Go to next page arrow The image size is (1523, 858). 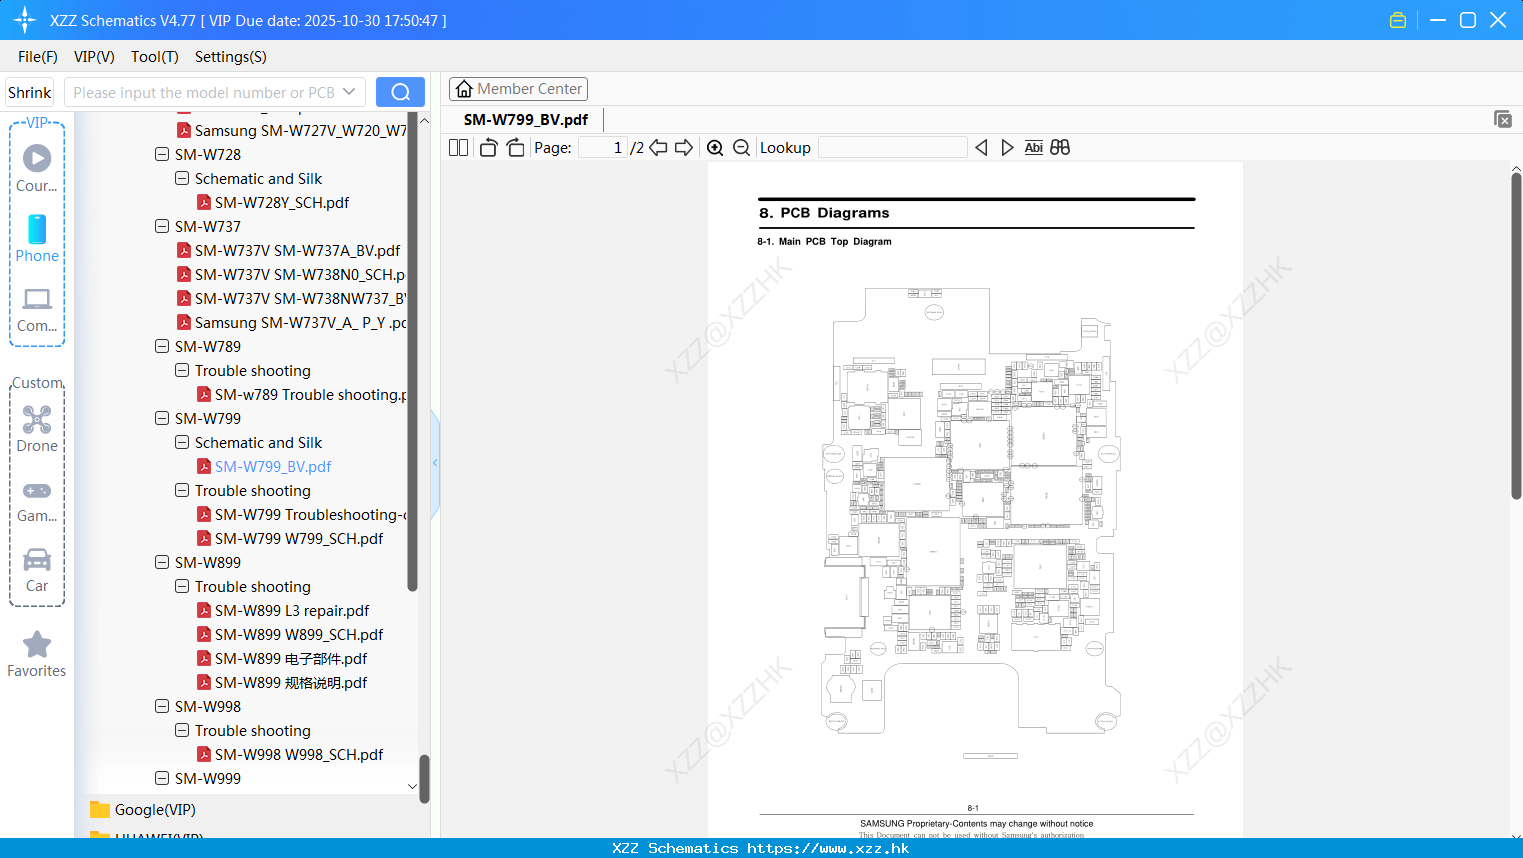click(684, 147)
